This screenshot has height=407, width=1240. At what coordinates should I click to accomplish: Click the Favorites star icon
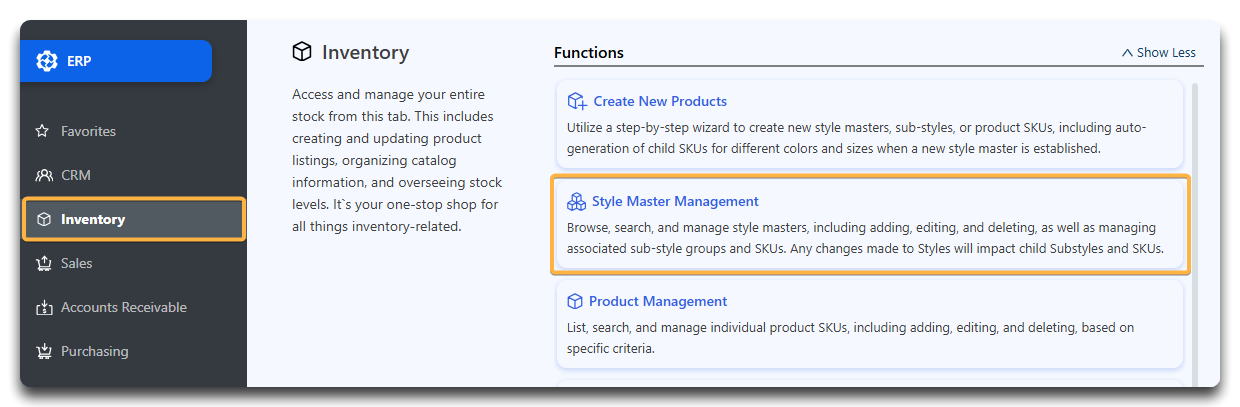coord(43,131)
